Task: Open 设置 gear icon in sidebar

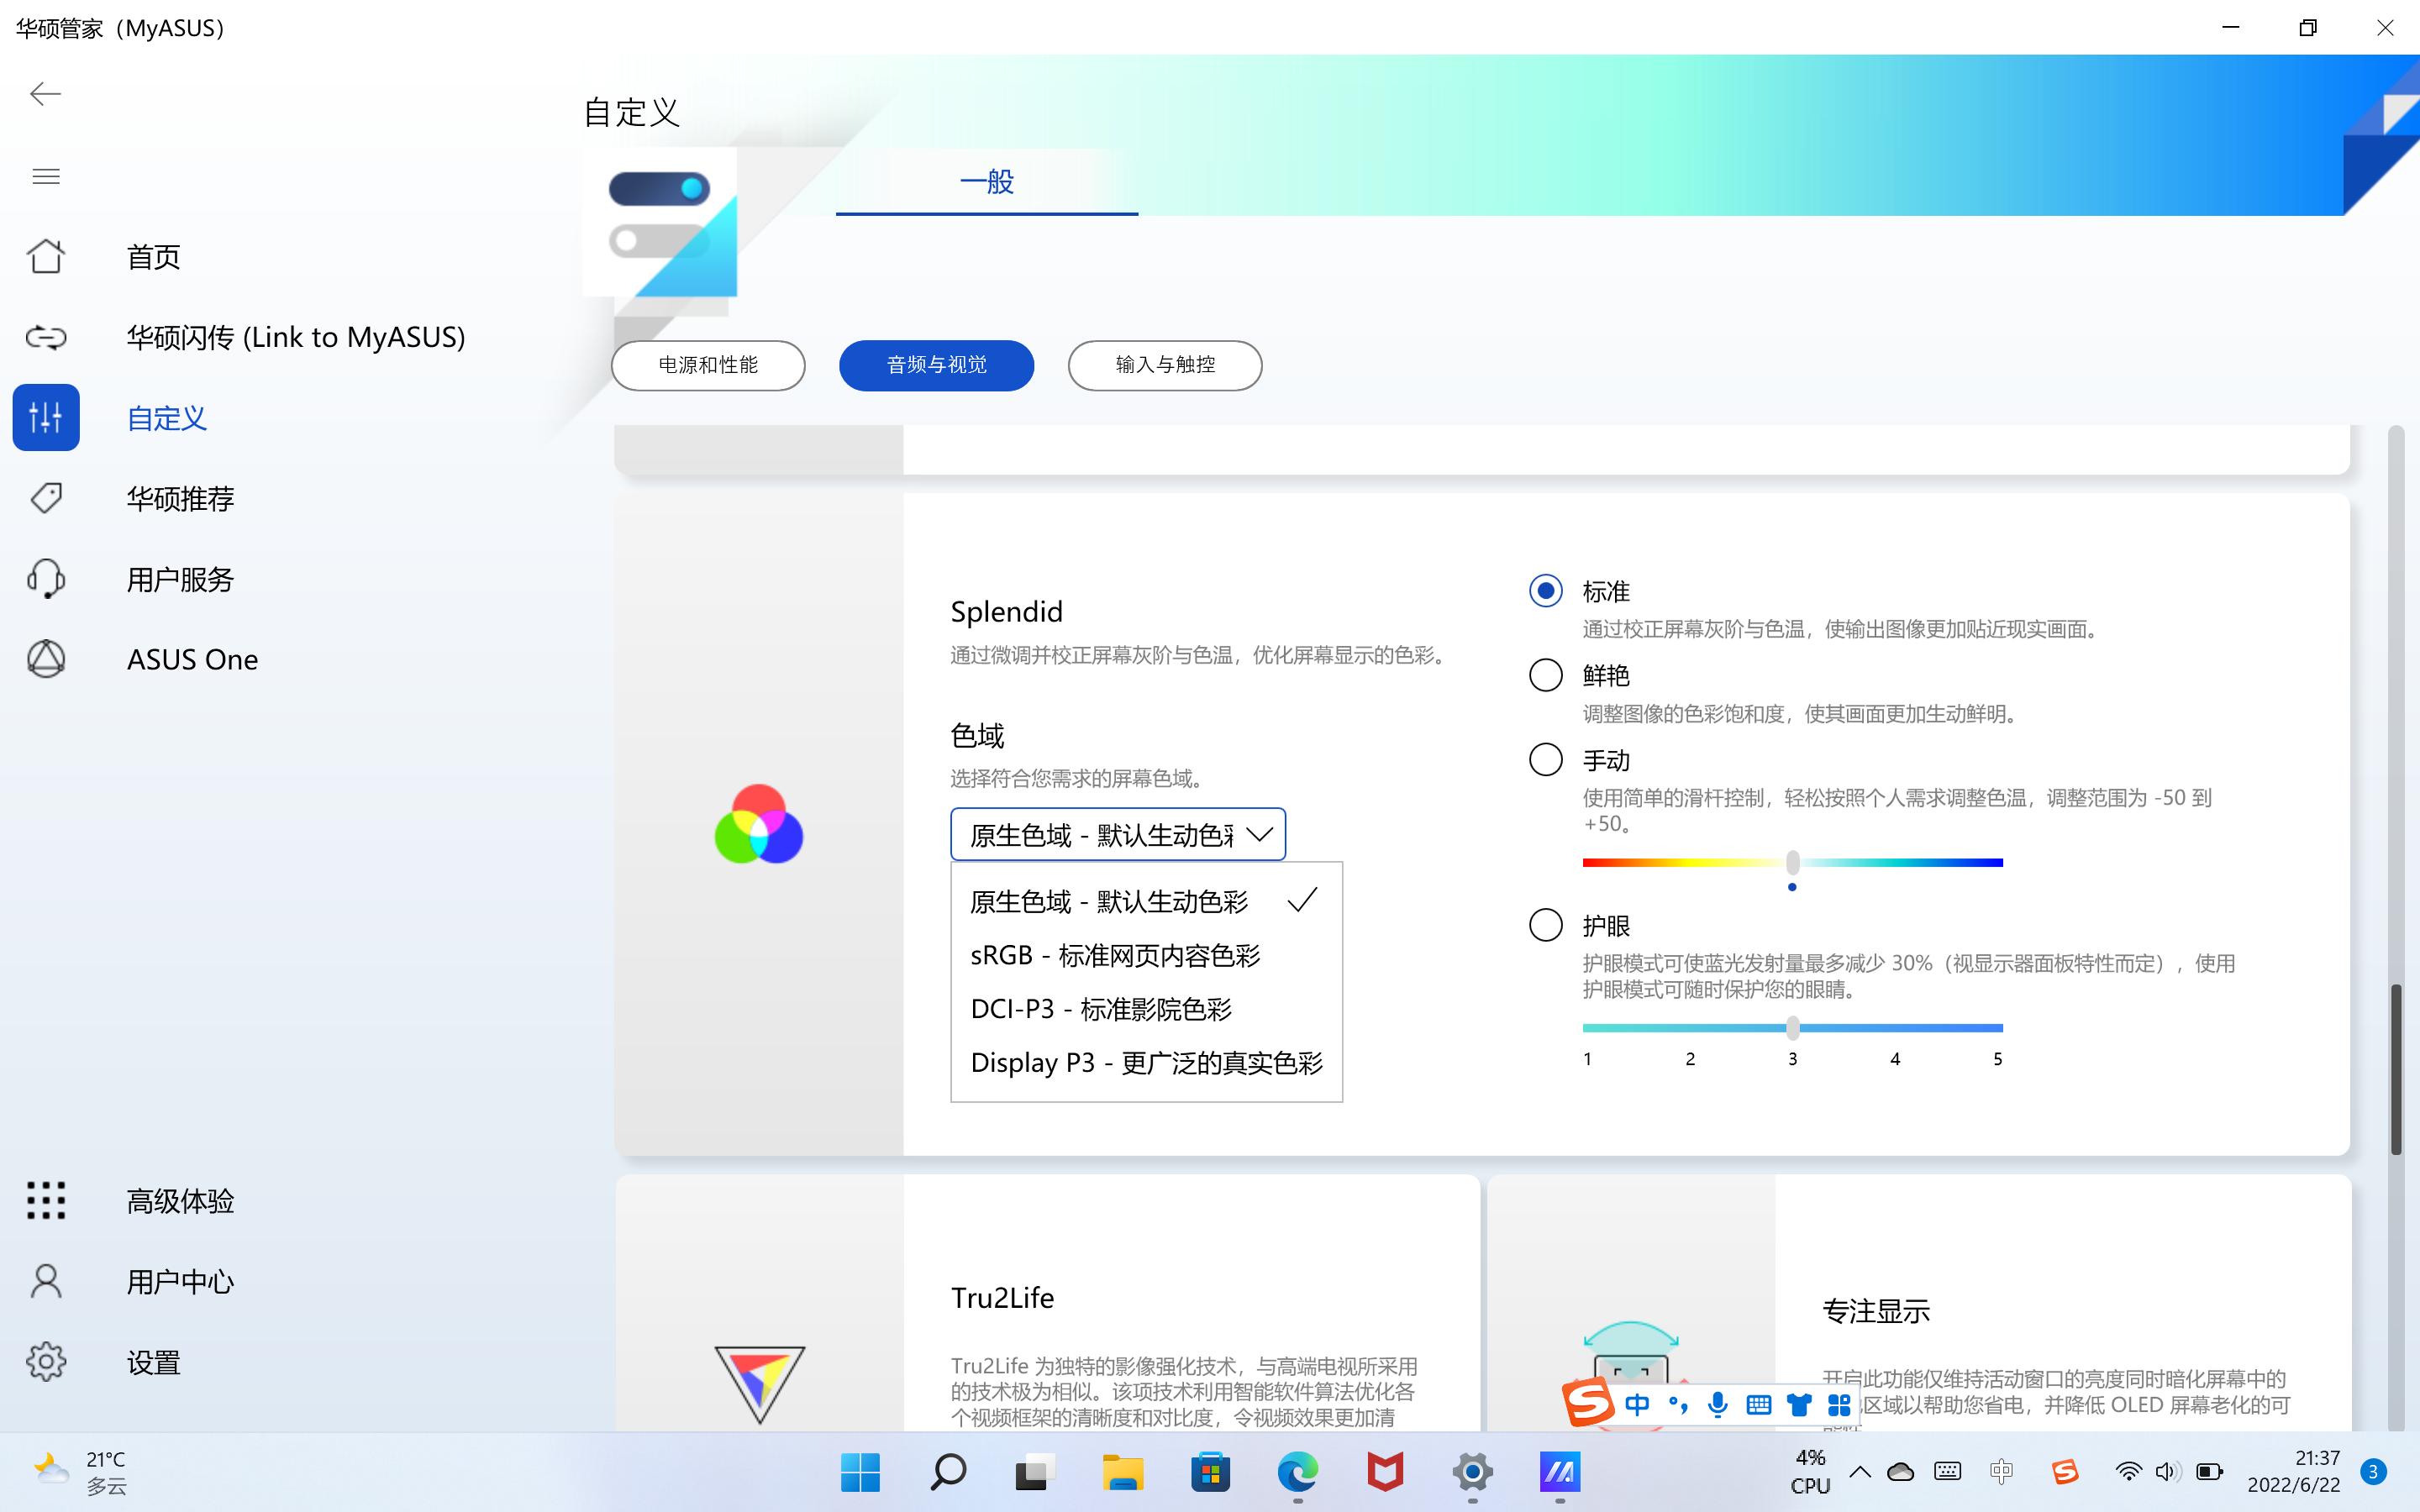Action: click(46, 1362)
